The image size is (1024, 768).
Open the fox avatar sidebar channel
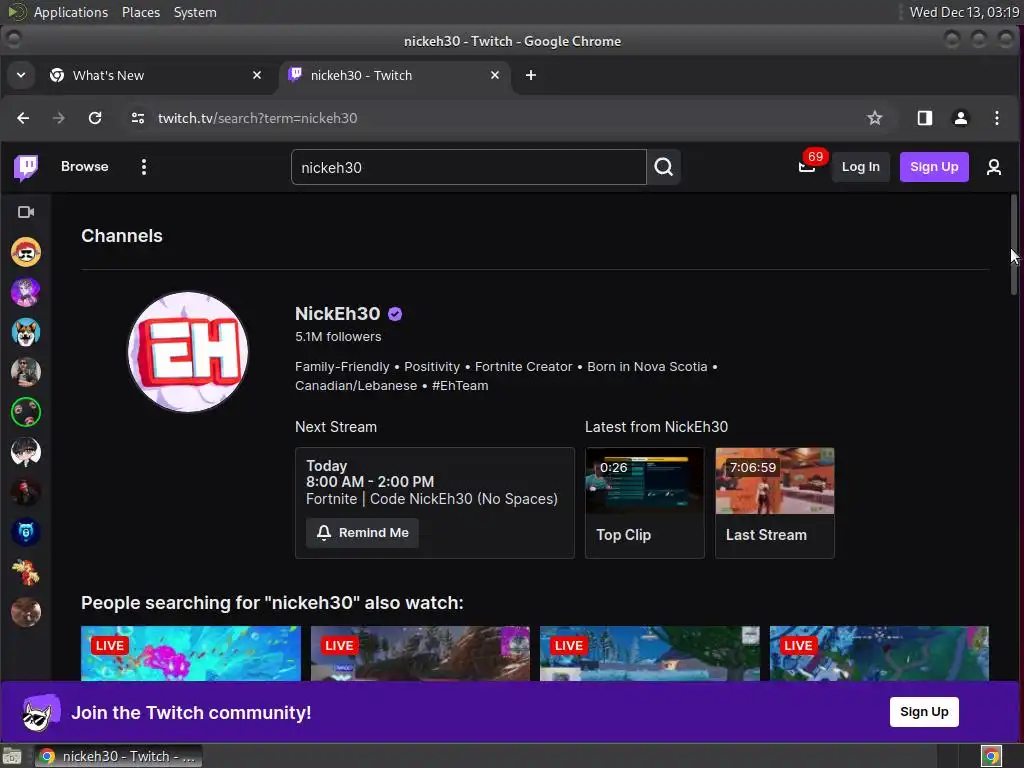click(26, 332)
